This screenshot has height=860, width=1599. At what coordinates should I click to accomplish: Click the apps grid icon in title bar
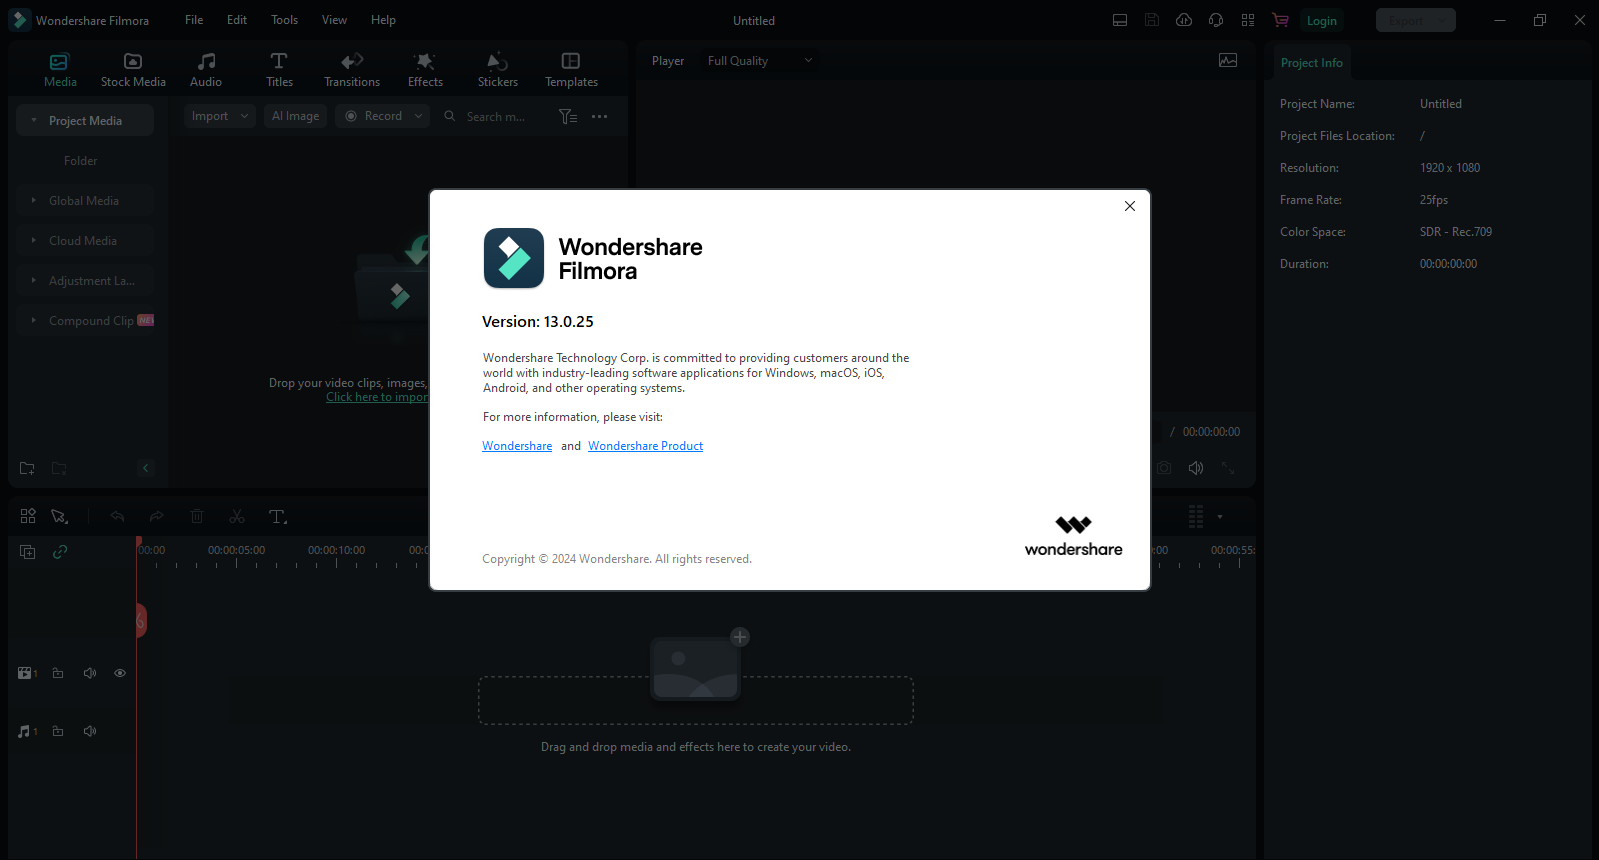pos(1248,20)
